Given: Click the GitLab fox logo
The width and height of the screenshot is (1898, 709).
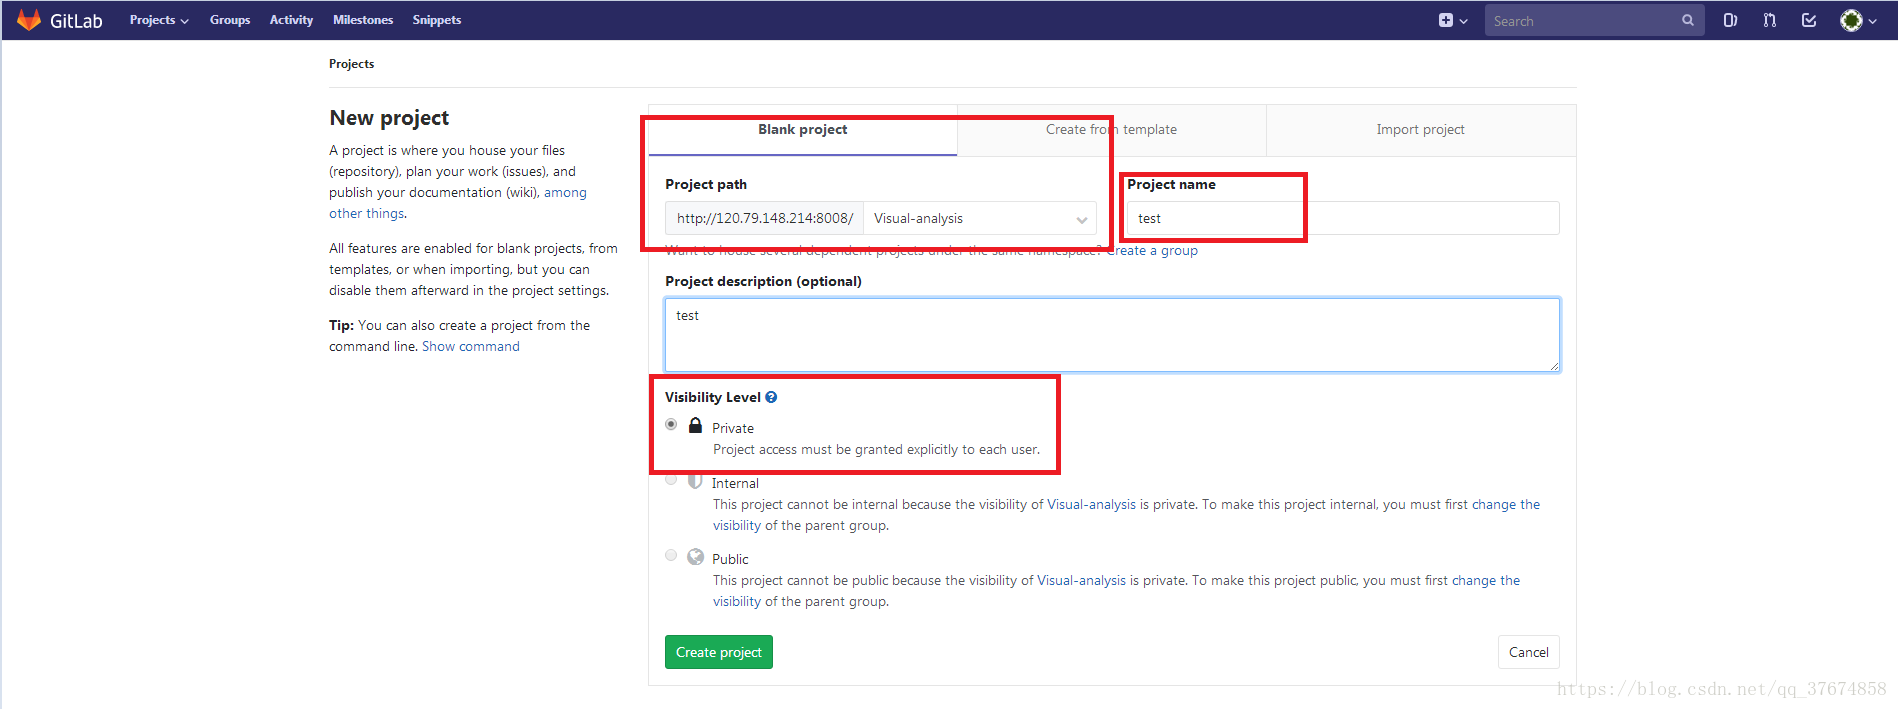Looking at the screenshot, I should click(29, 20).
